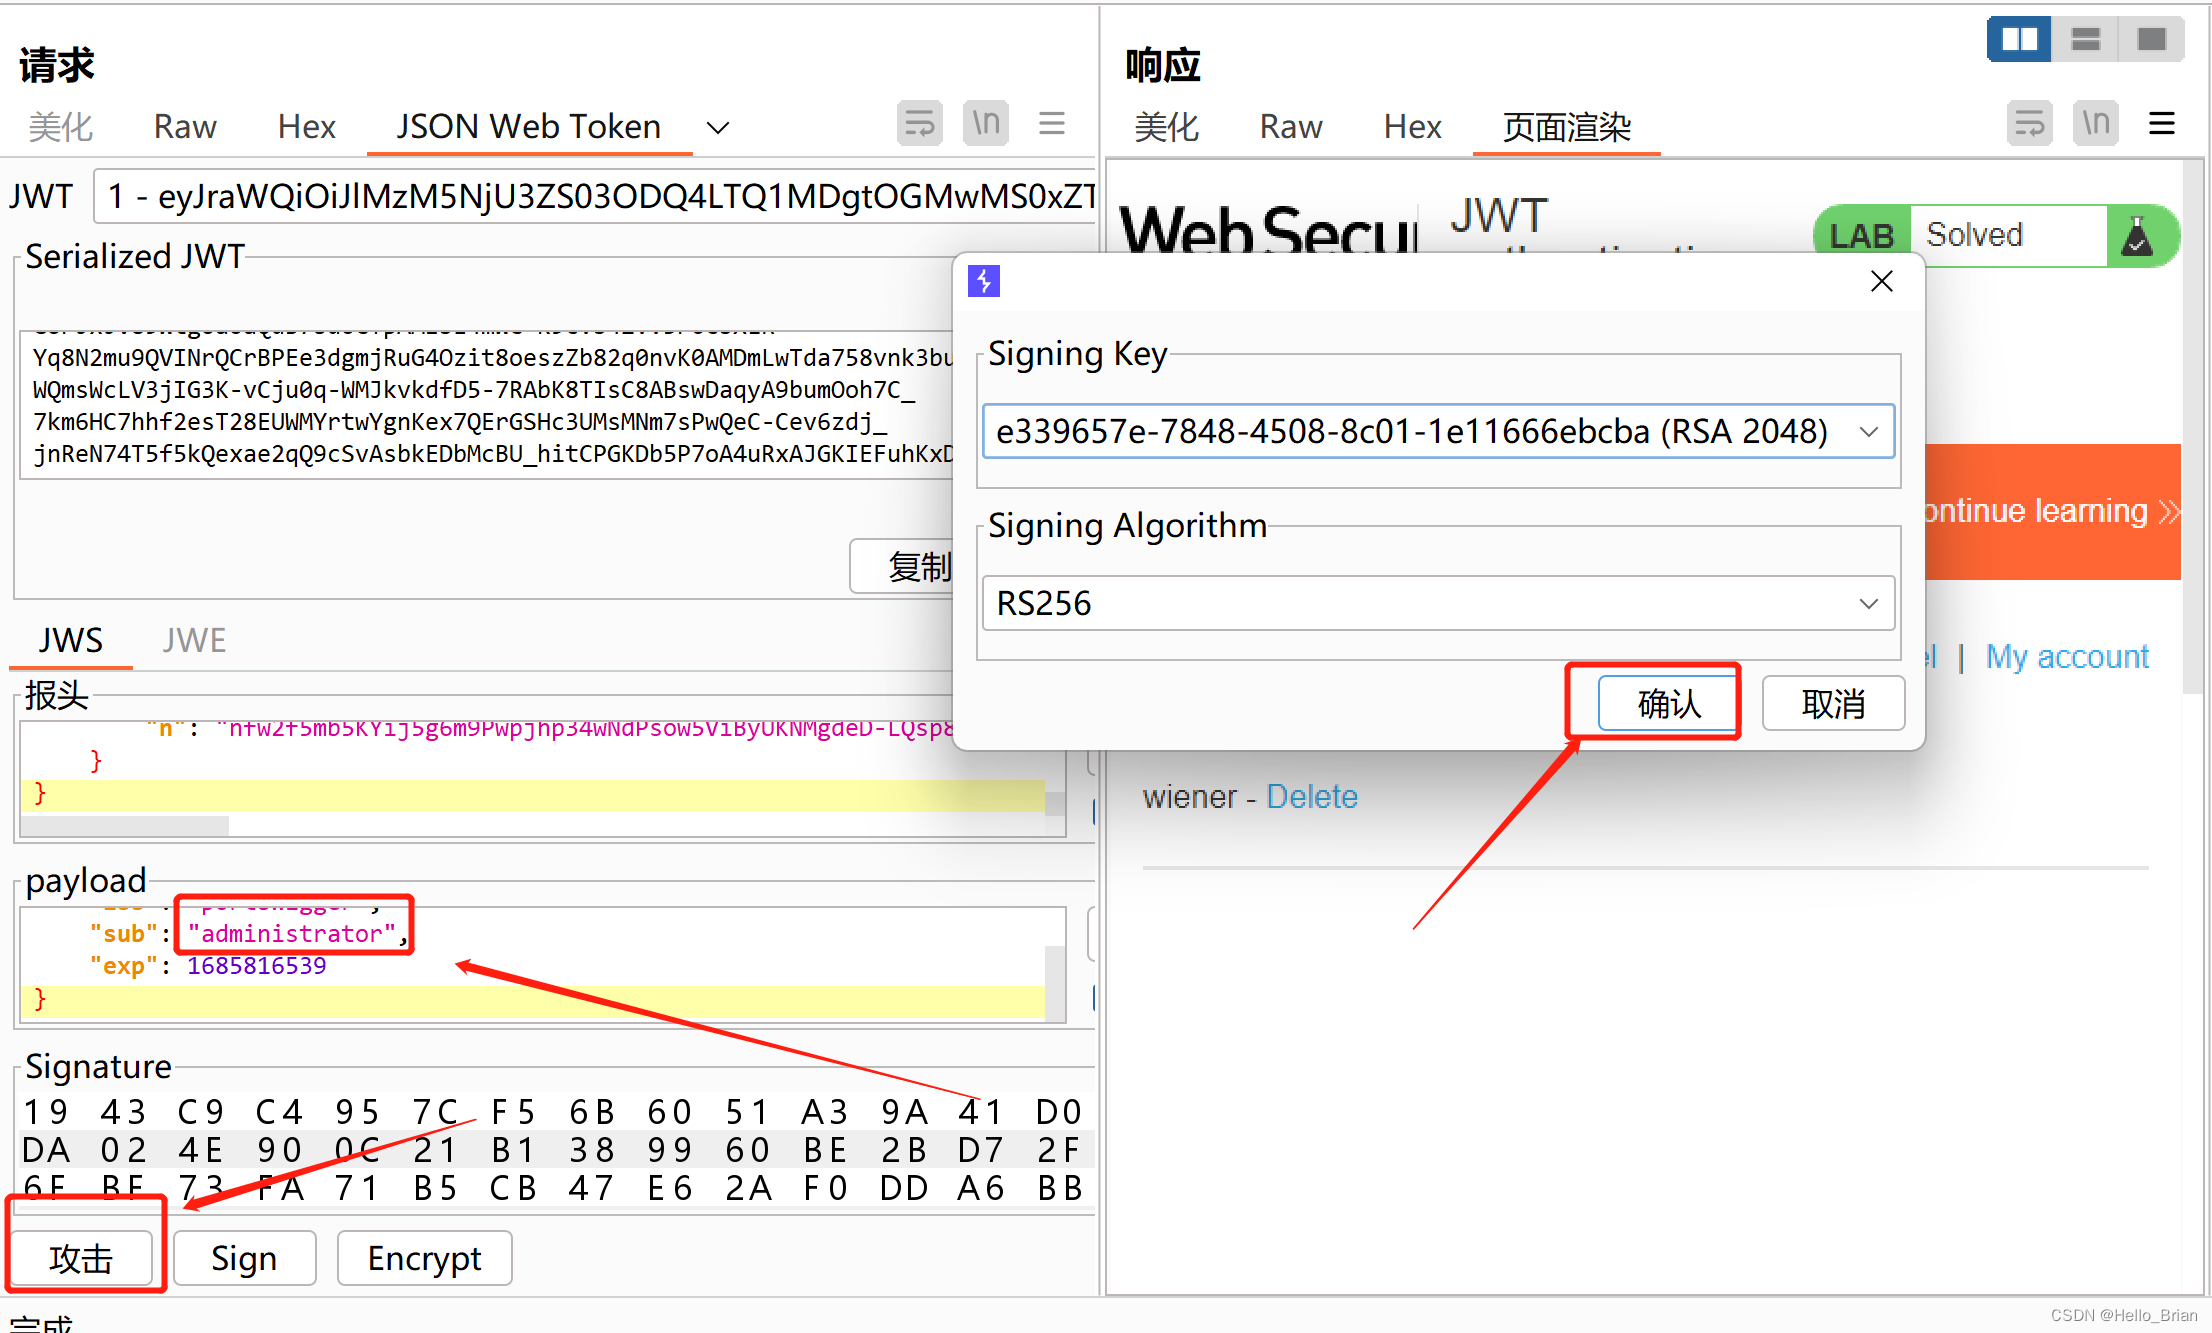Click the Sign button
2212x1333 pixels.
coord(245,1257)
